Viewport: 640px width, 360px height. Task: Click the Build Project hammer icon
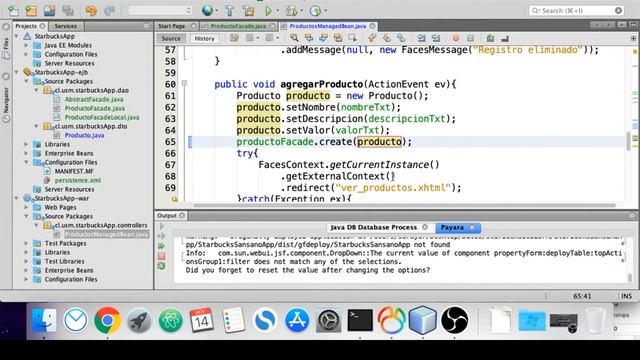click(229, 11)
